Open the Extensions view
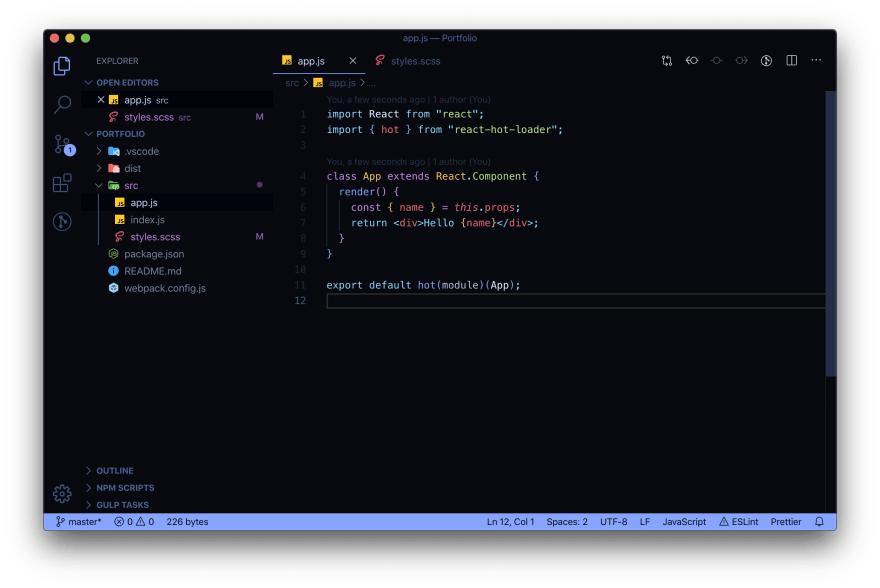The width and height of the screenshot is (880, 588). pos(62,183)
